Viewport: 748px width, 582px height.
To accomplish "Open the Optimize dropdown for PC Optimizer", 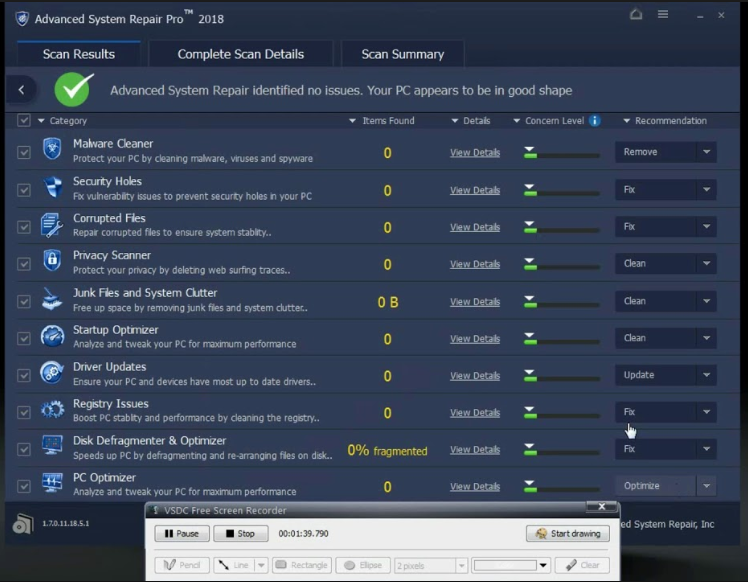I will tap(706, 486).
